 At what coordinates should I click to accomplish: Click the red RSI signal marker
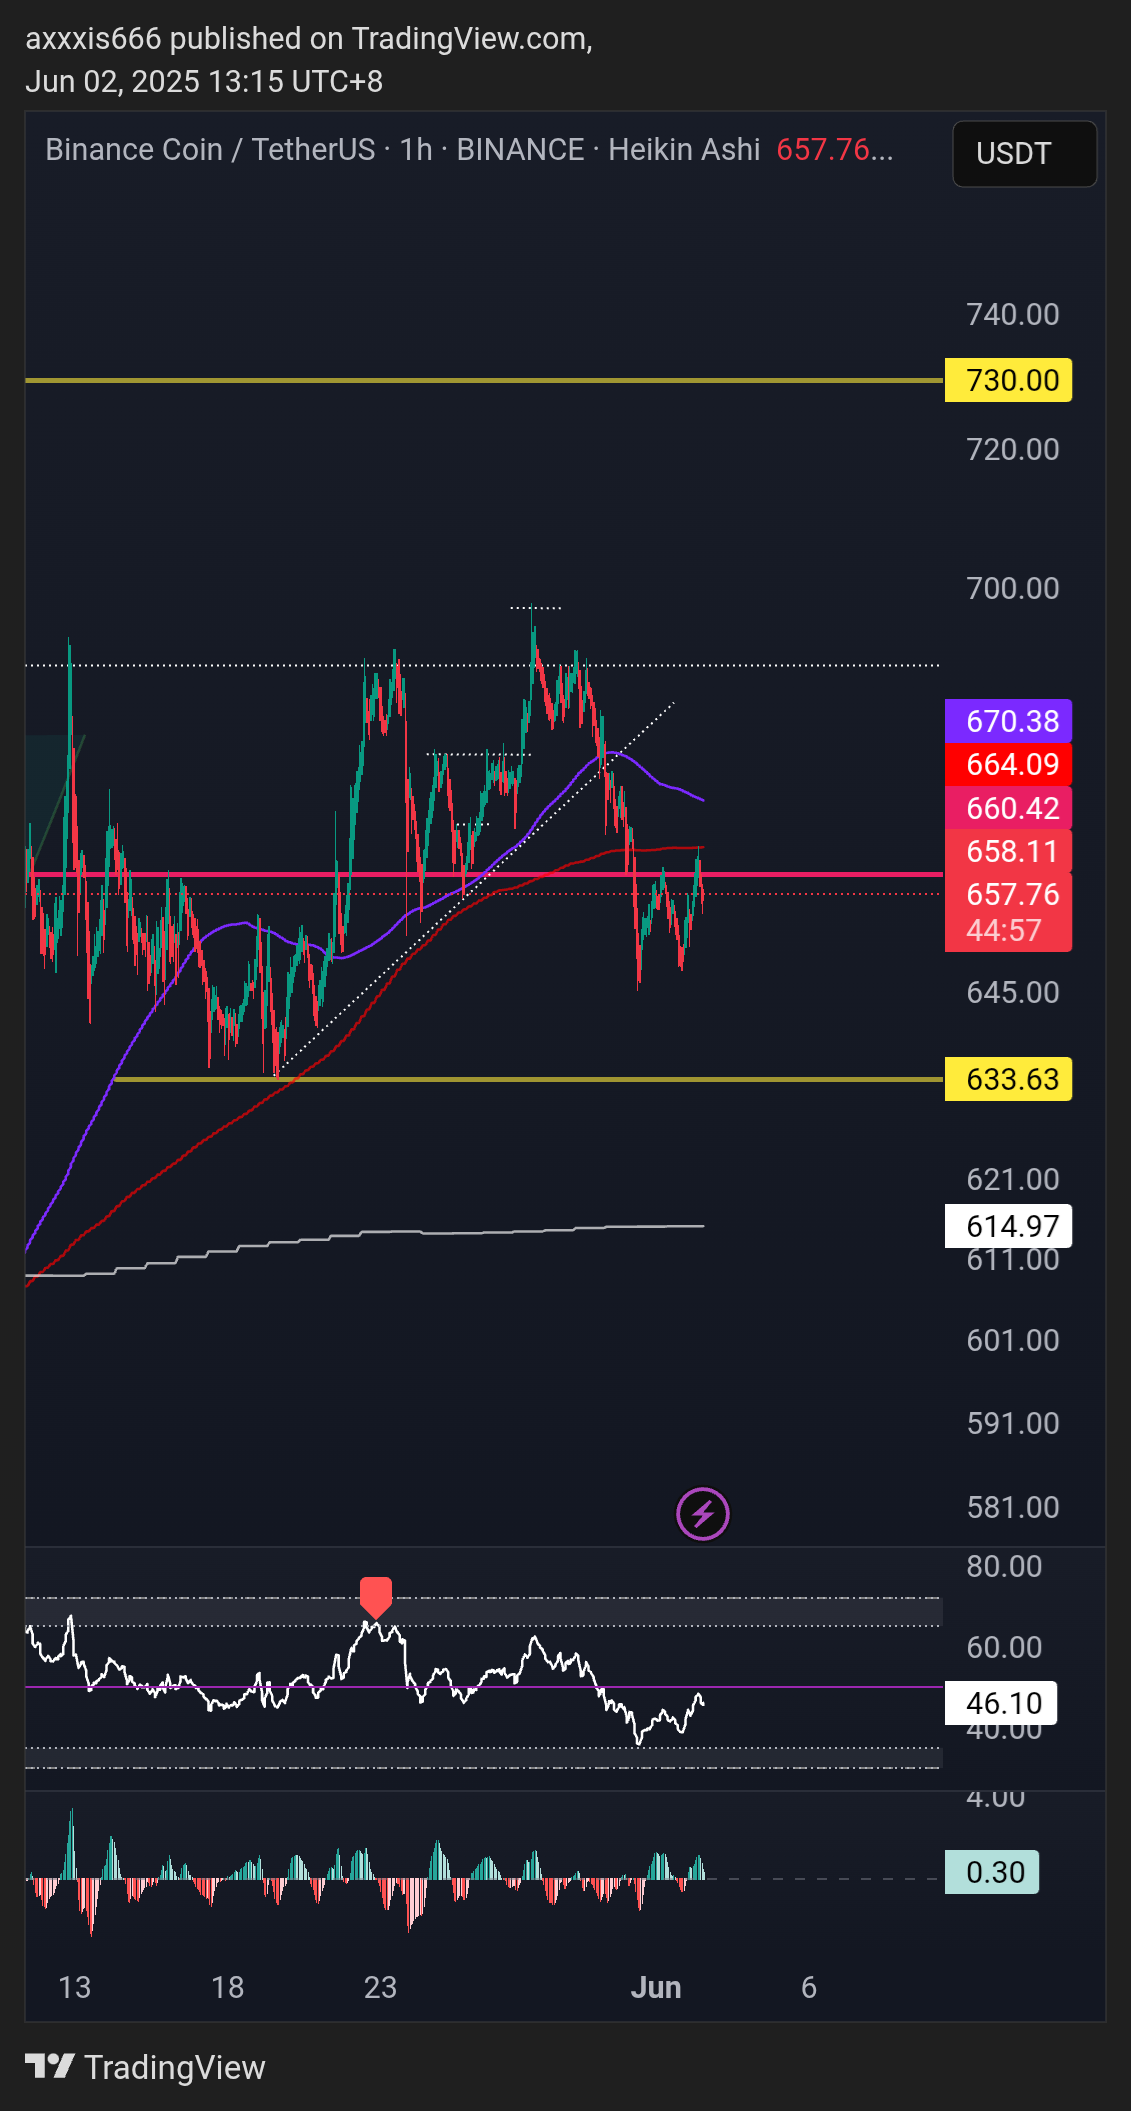point(376,1597)
